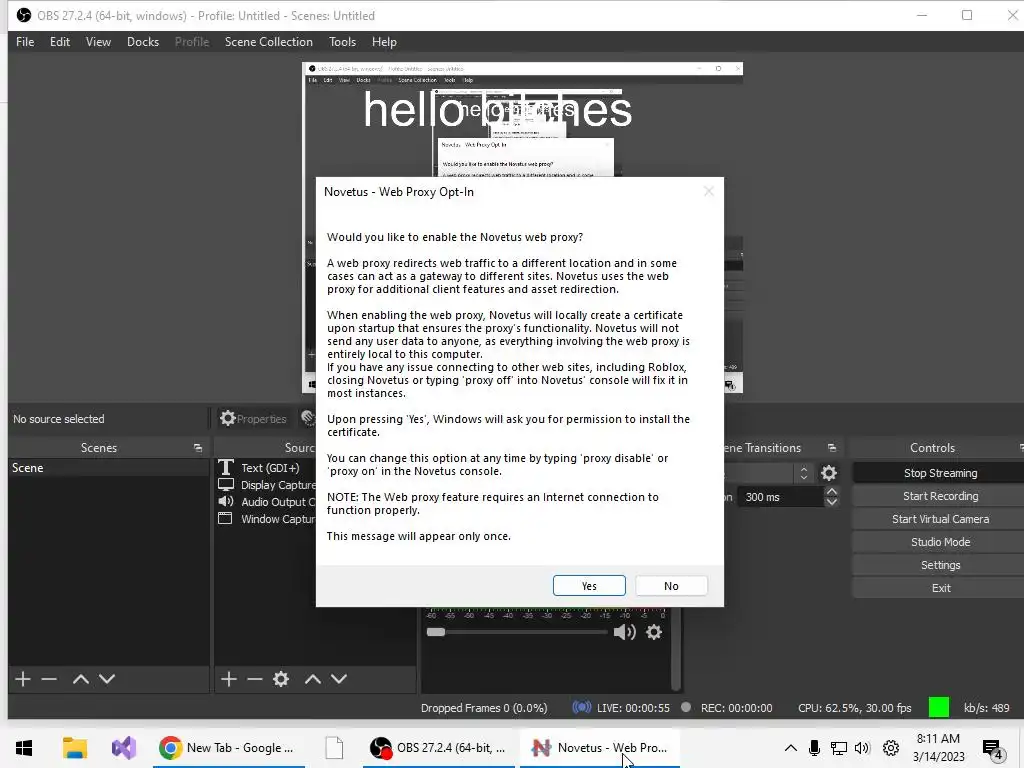Adjust the audio mixer volume slider
Viewport: 1024px width, 768px height.
(516, 632)
